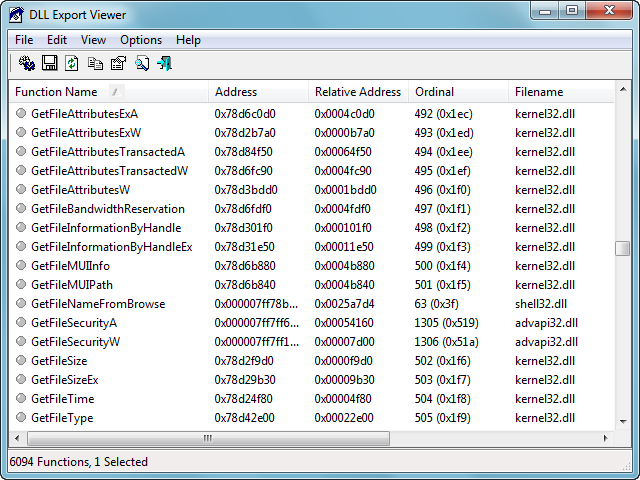This screenshot has height=480, width=640.
Task: Open the File menu
Action: pos(24,40)
